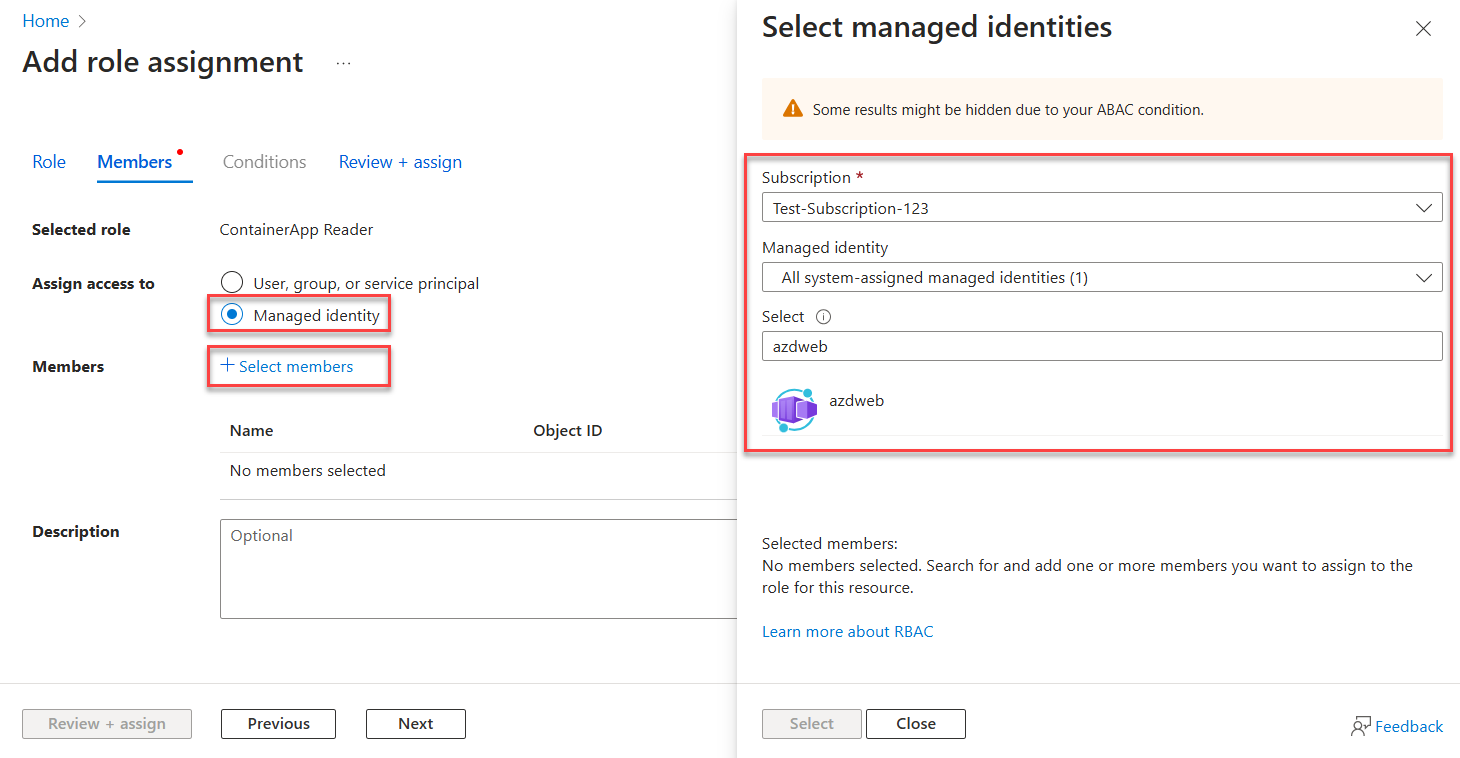Click the warning icon in ABAC notice
This screenshot has width=1460, height=758.
click(x=793, y=109)
